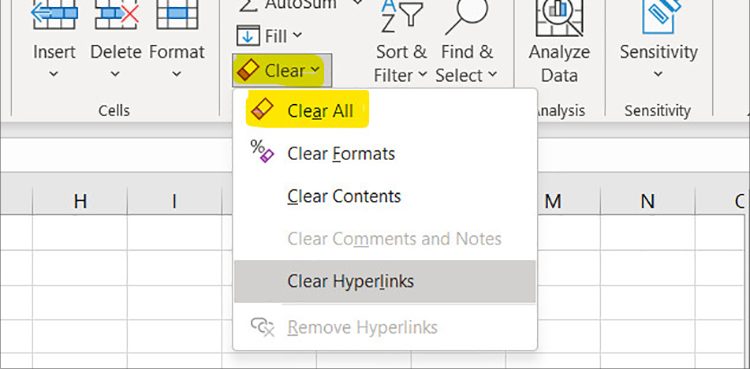This screenshot has width=750, height=369.
Task: Open the Sensitivity dropdown chevron
Action: click(659, 74)
